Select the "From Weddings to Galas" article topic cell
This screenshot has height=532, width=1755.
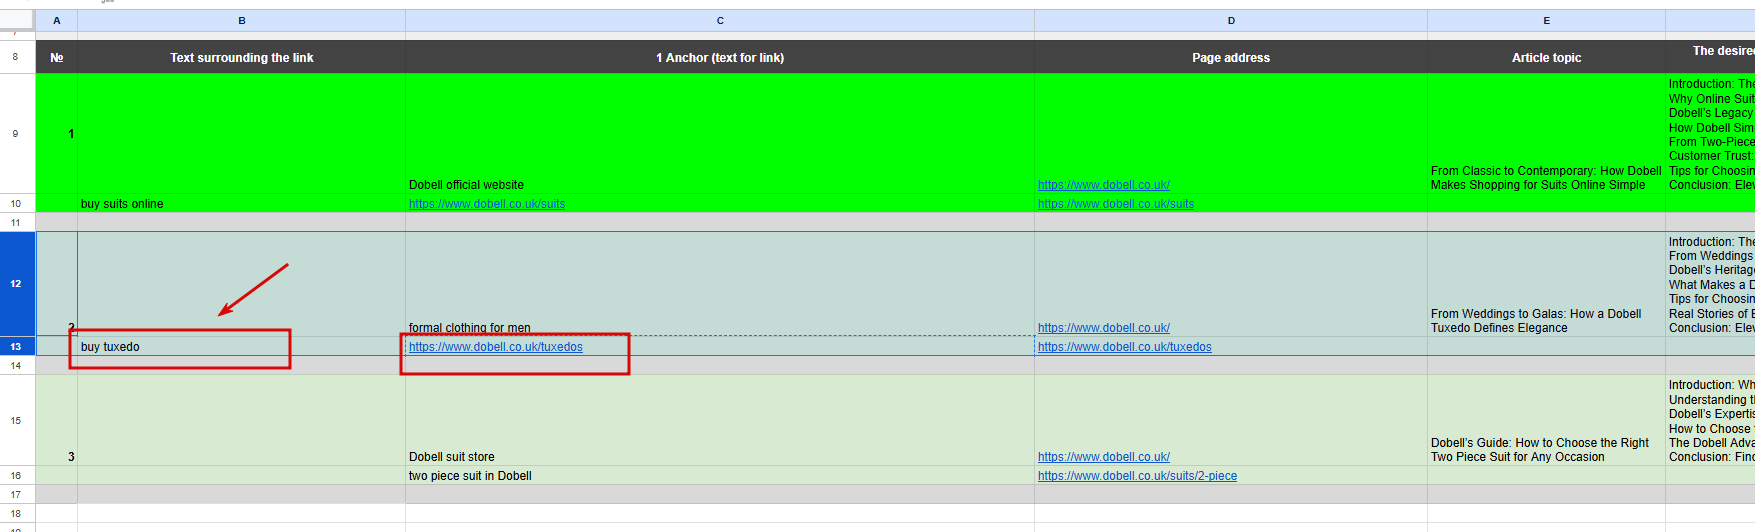tap(1546, 284)
